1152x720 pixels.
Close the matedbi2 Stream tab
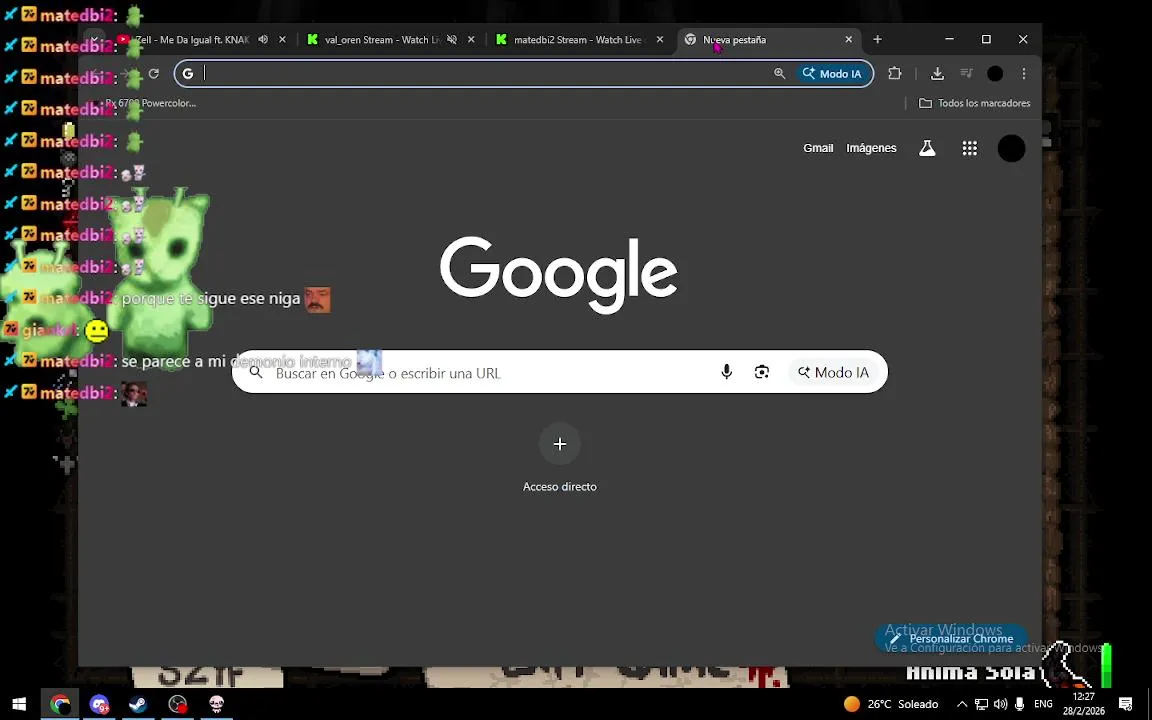(660, 40)
